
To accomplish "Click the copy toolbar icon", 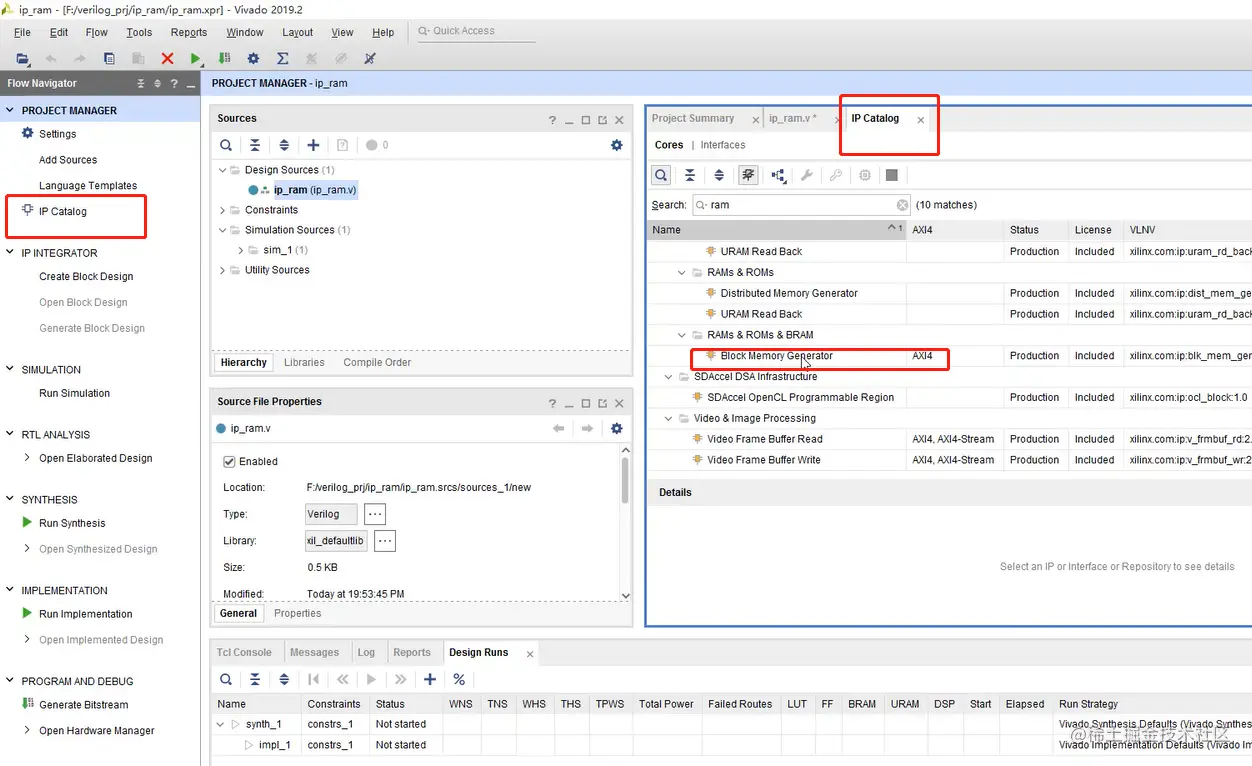I will (109, 59).
